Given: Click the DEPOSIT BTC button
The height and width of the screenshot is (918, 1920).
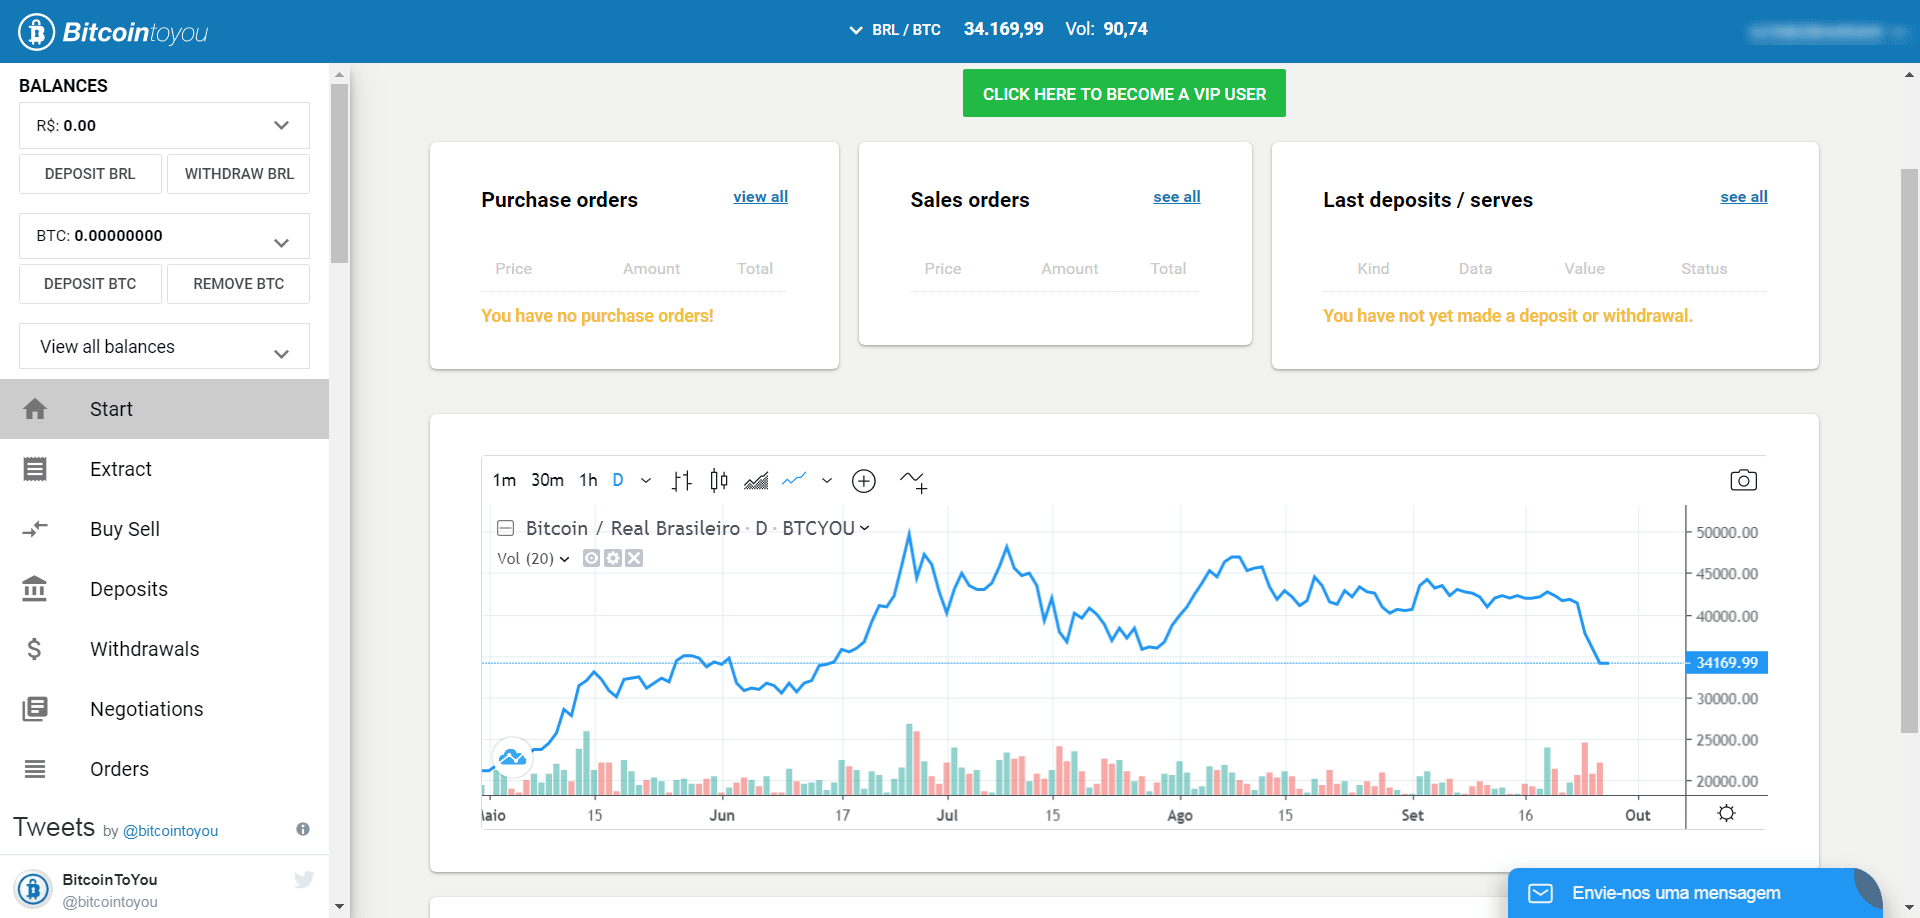Looking at the screenshot, I should (90, 284).
